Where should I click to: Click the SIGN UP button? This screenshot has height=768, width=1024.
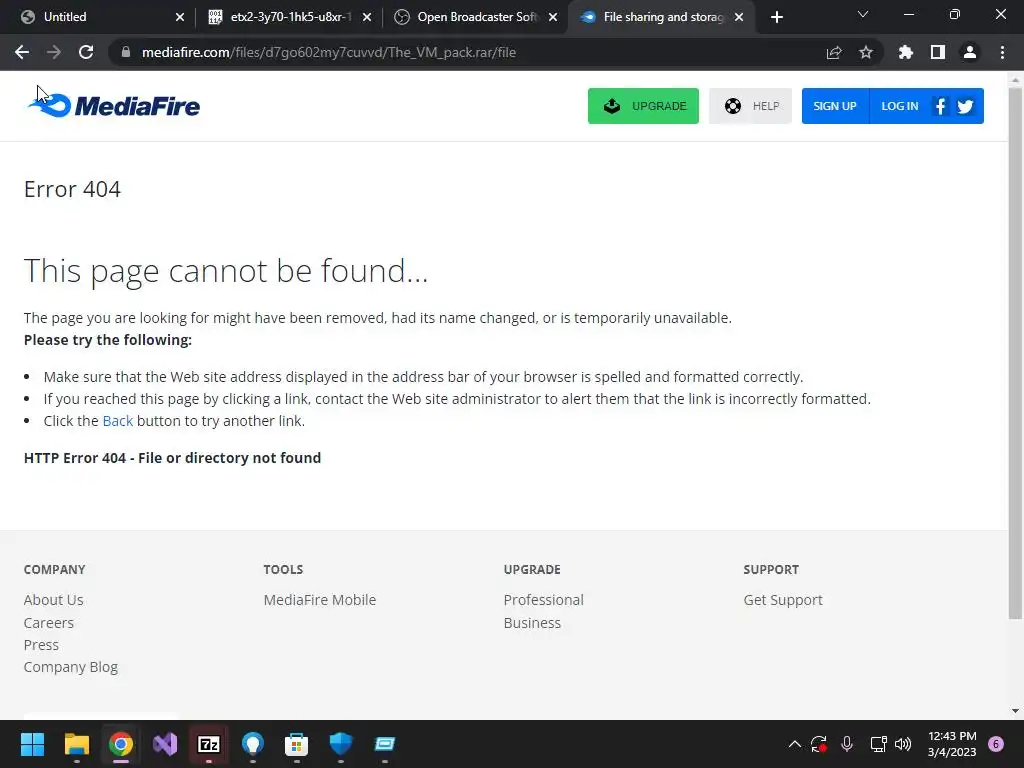[x=835, y=106]
